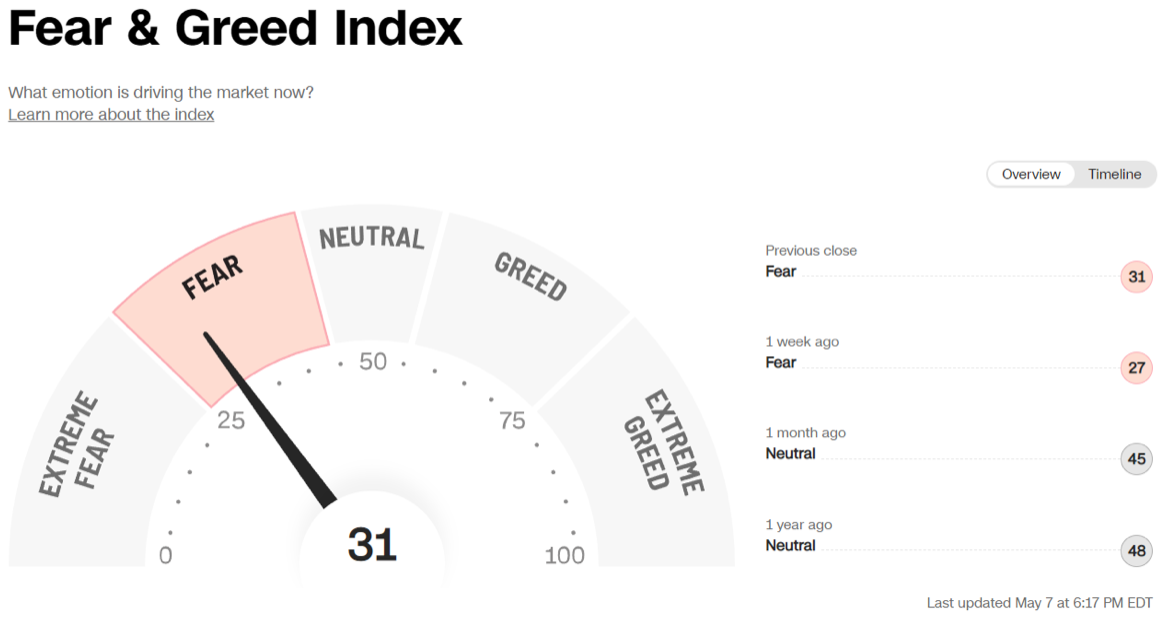Select the Overview tab
Image resolution: width=1174 pixels, height=620 pixels.
click(1031, 174)
